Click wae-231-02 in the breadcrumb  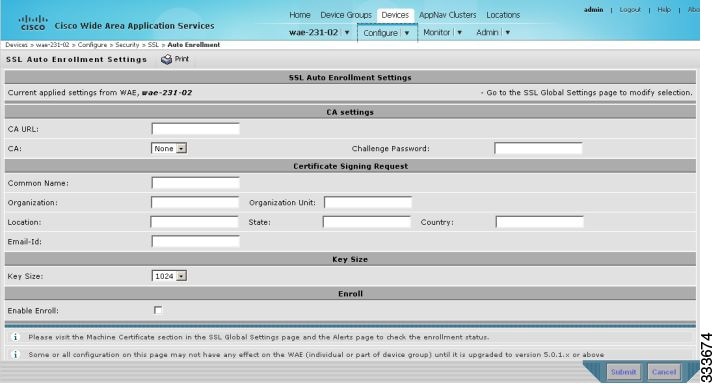coord(53,45)
